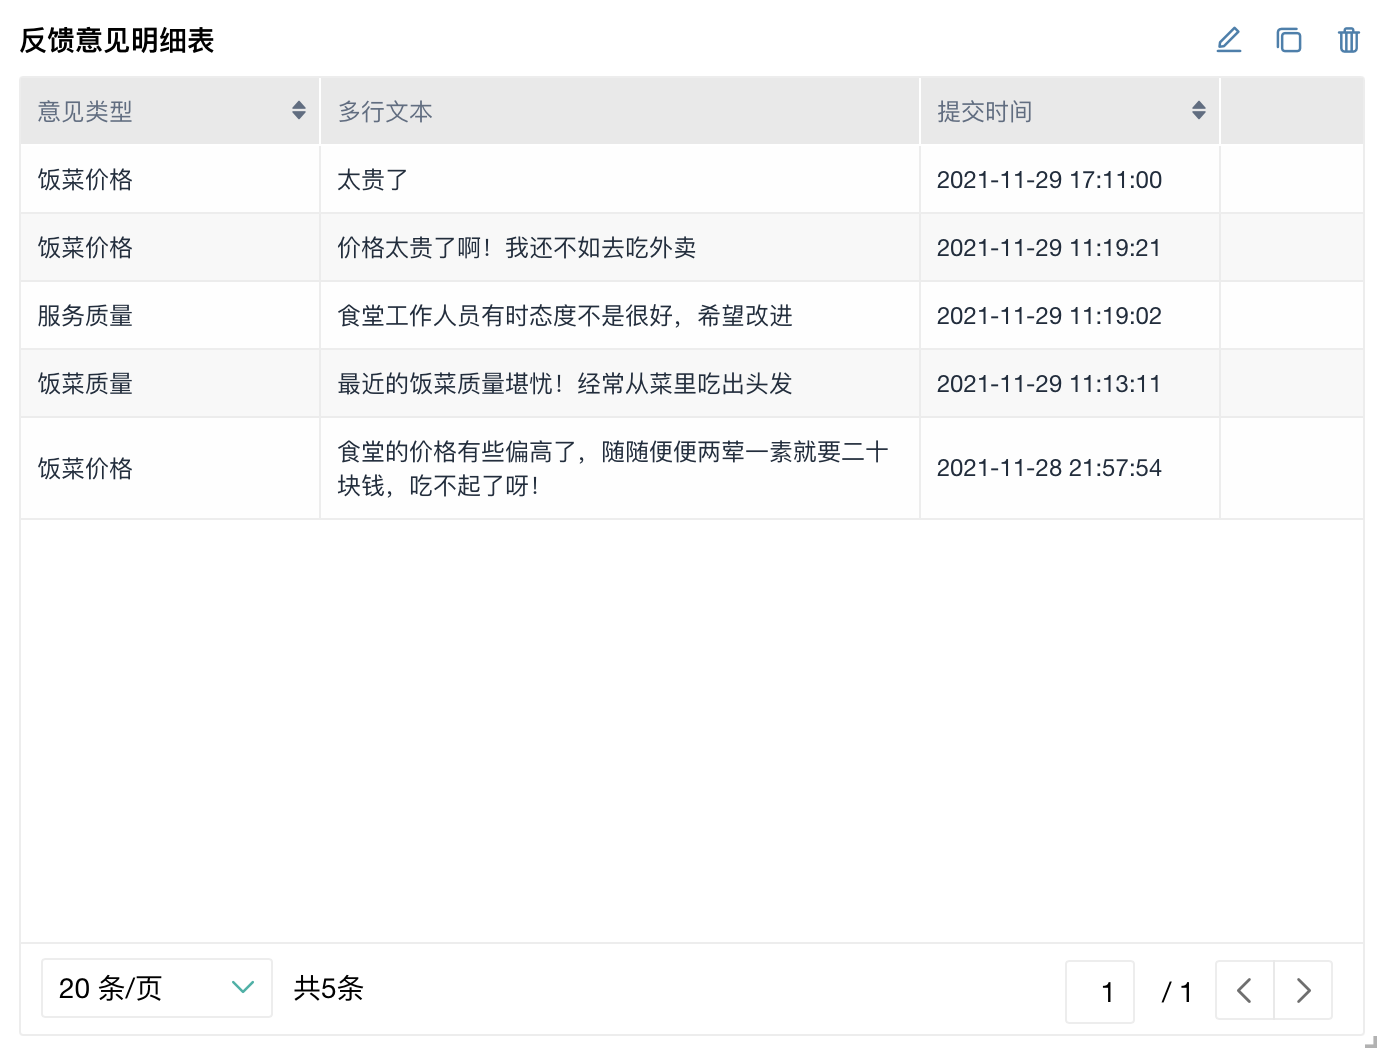
Task: Go to previous page arrow
Action: point(1245,990)
